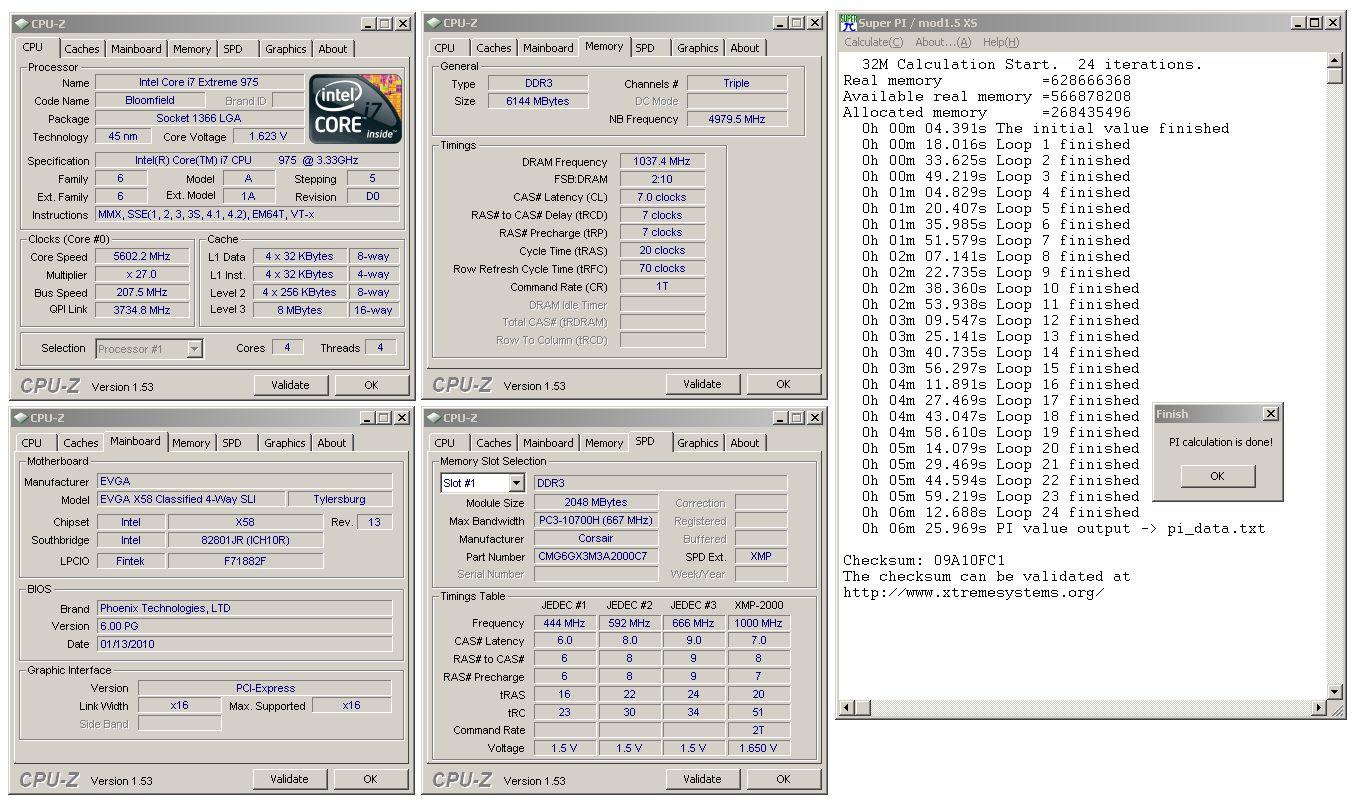Click the memory Size value 6144 MBytes
This screenshot has height=804, width=1357.
(x=539, y=101)
